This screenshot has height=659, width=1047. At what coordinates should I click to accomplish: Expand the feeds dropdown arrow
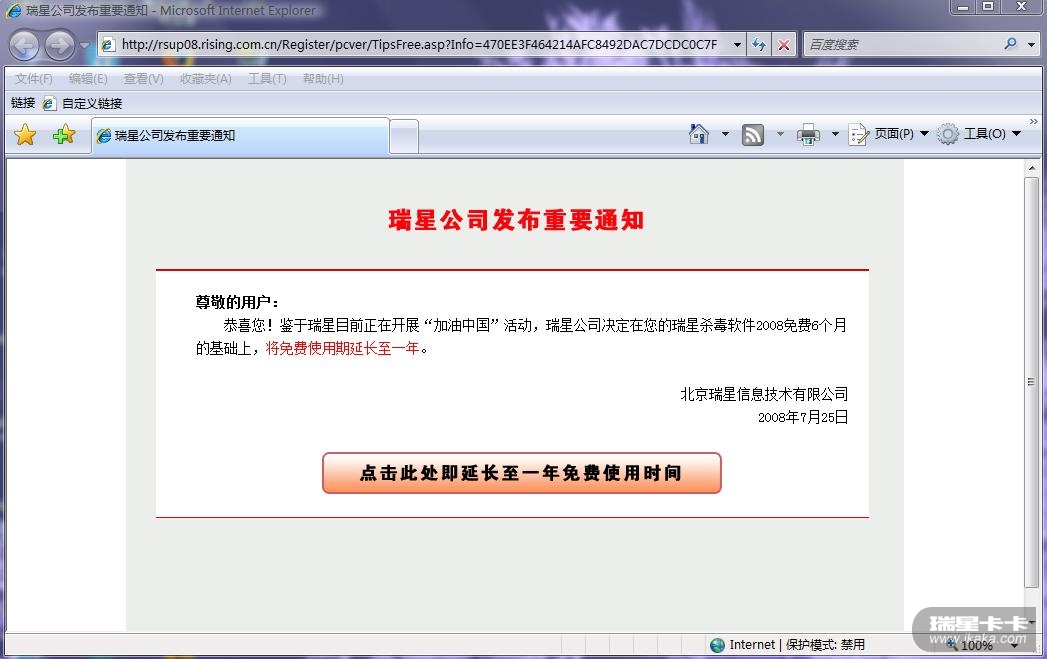(x=780, y=134)
